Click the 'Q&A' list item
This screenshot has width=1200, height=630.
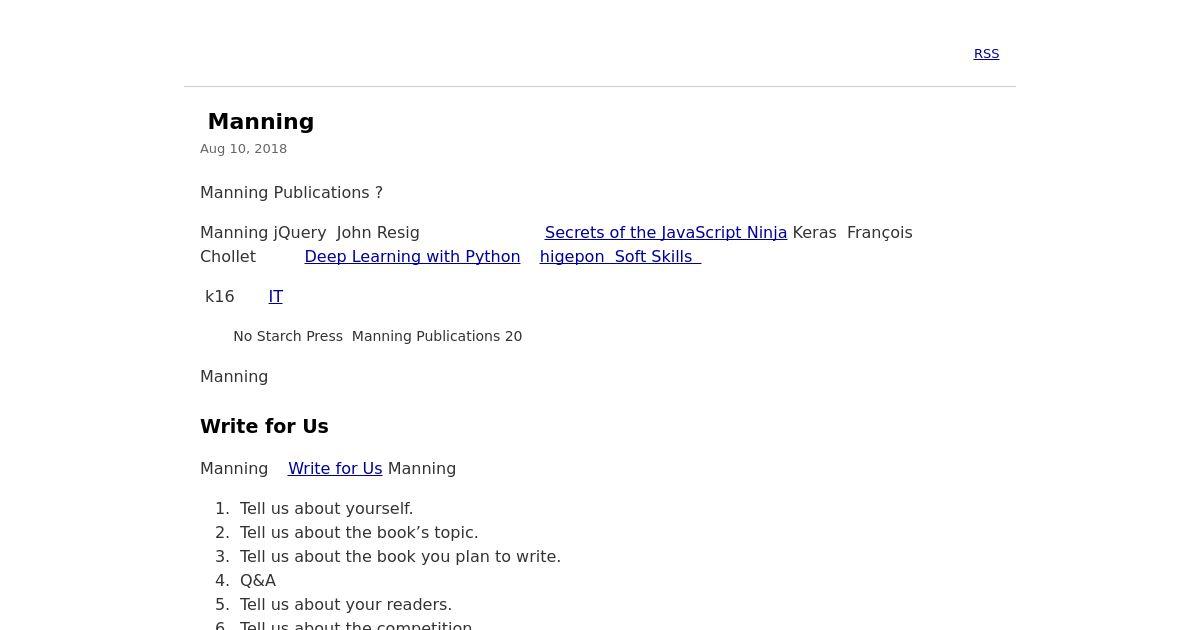click(x=258, y=580)
